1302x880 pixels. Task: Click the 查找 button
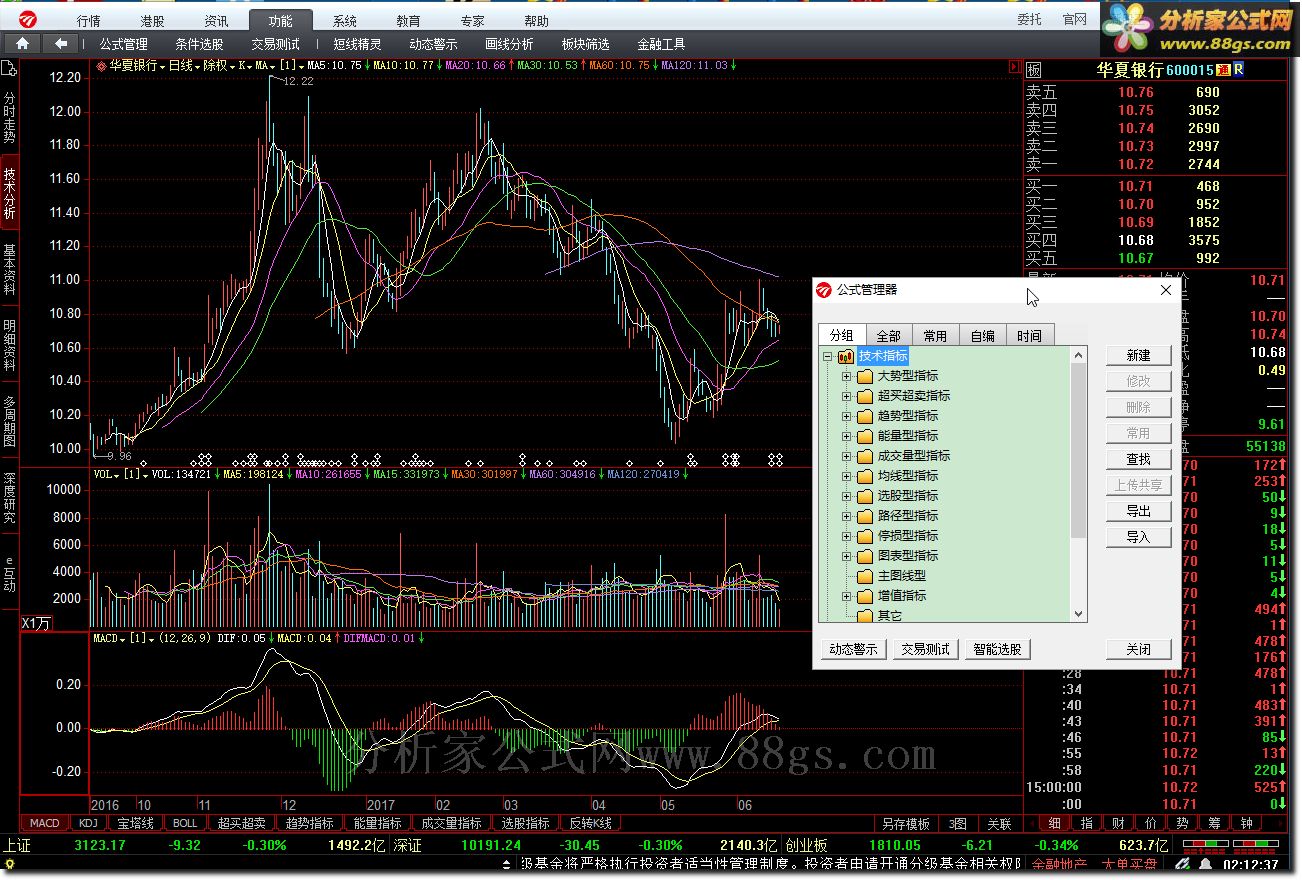1138,459
